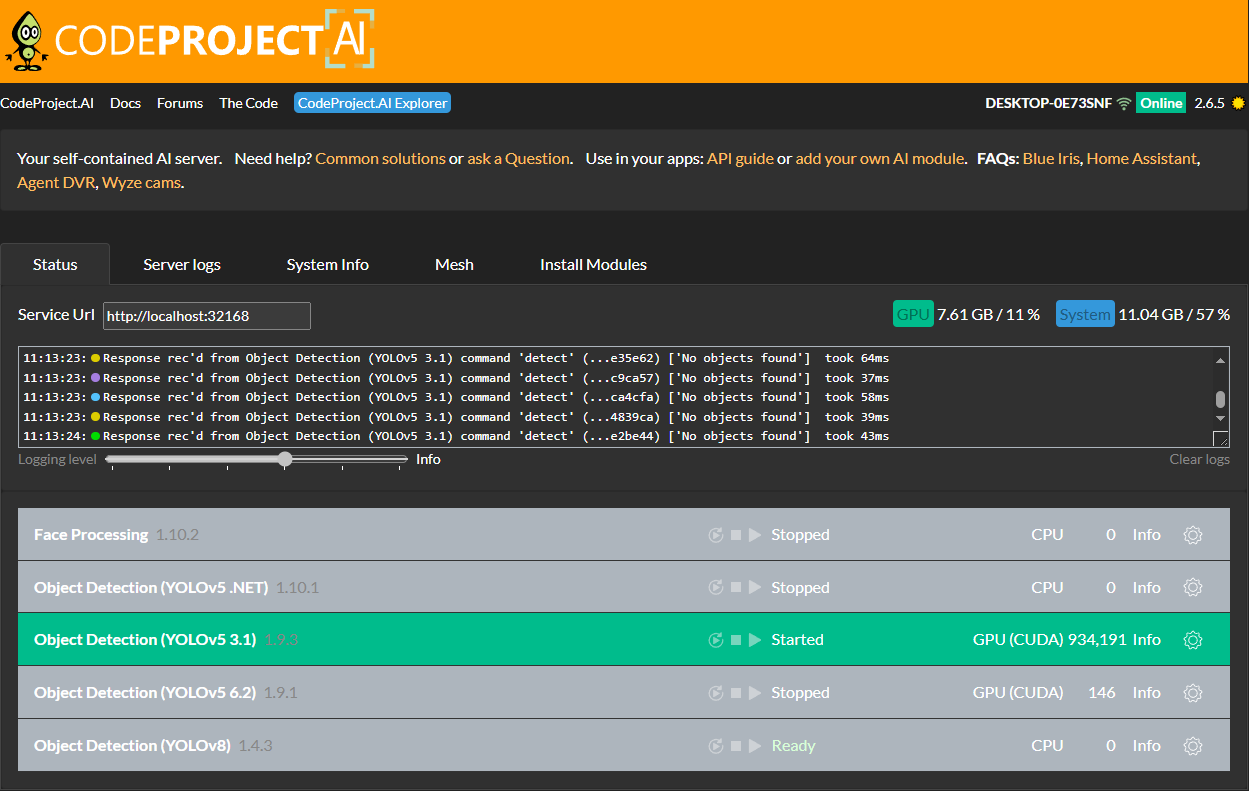Image resolution: width=1249 pixels, height=791 pixels.
Task: Open the Wyze cams FAQ link
Action: (141, 182)
